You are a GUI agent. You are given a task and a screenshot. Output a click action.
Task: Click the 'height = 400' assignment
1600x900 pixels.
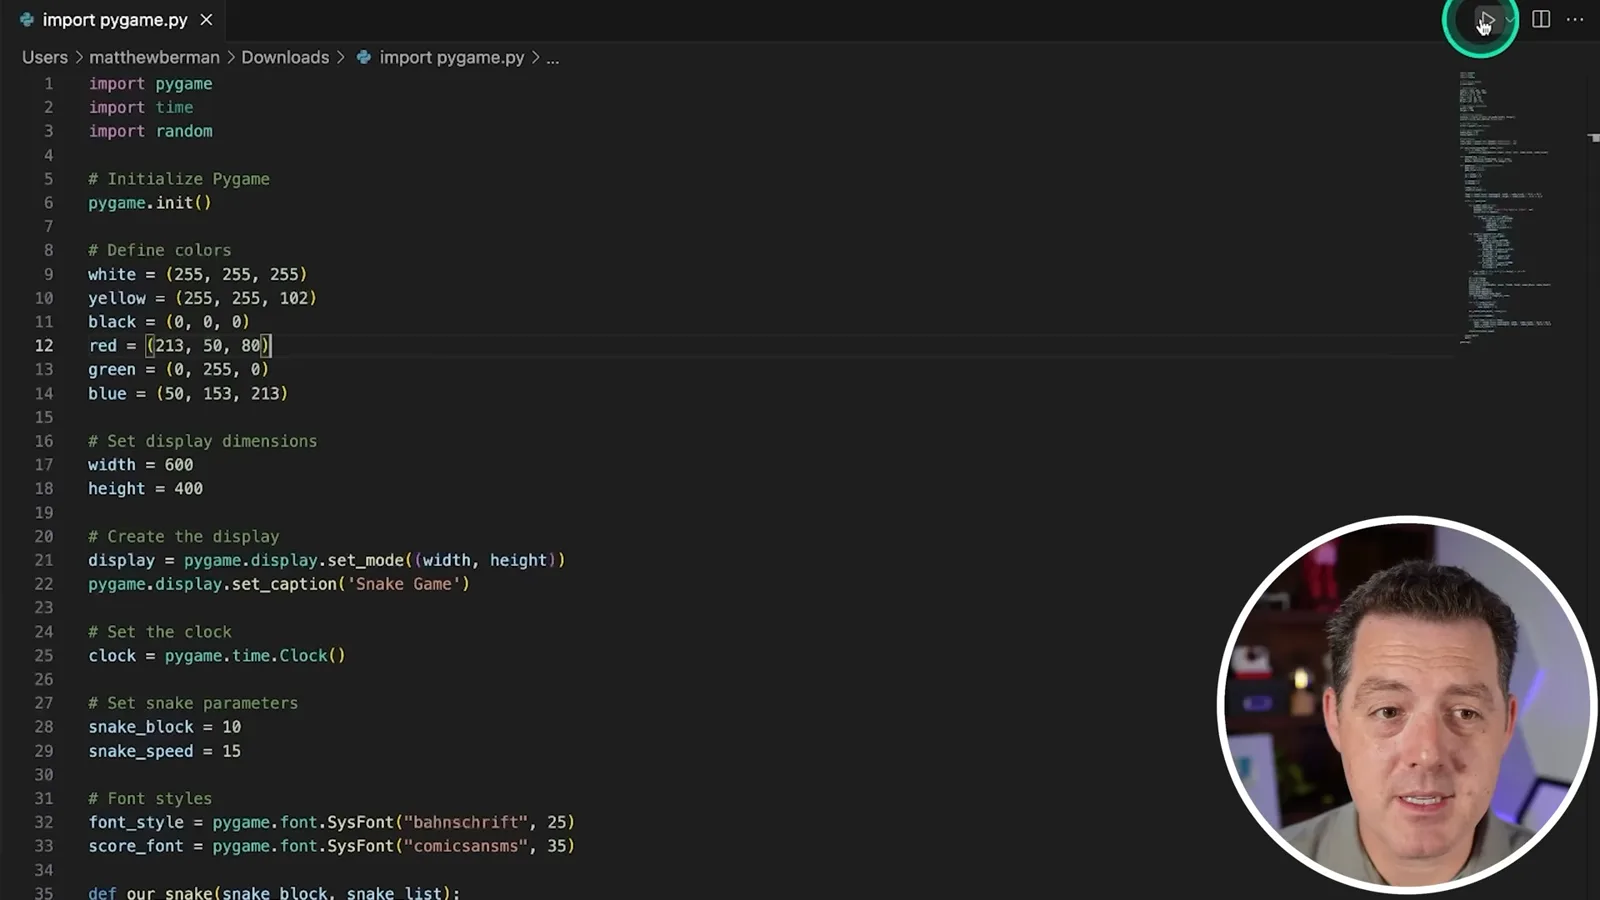coord(146,489)
